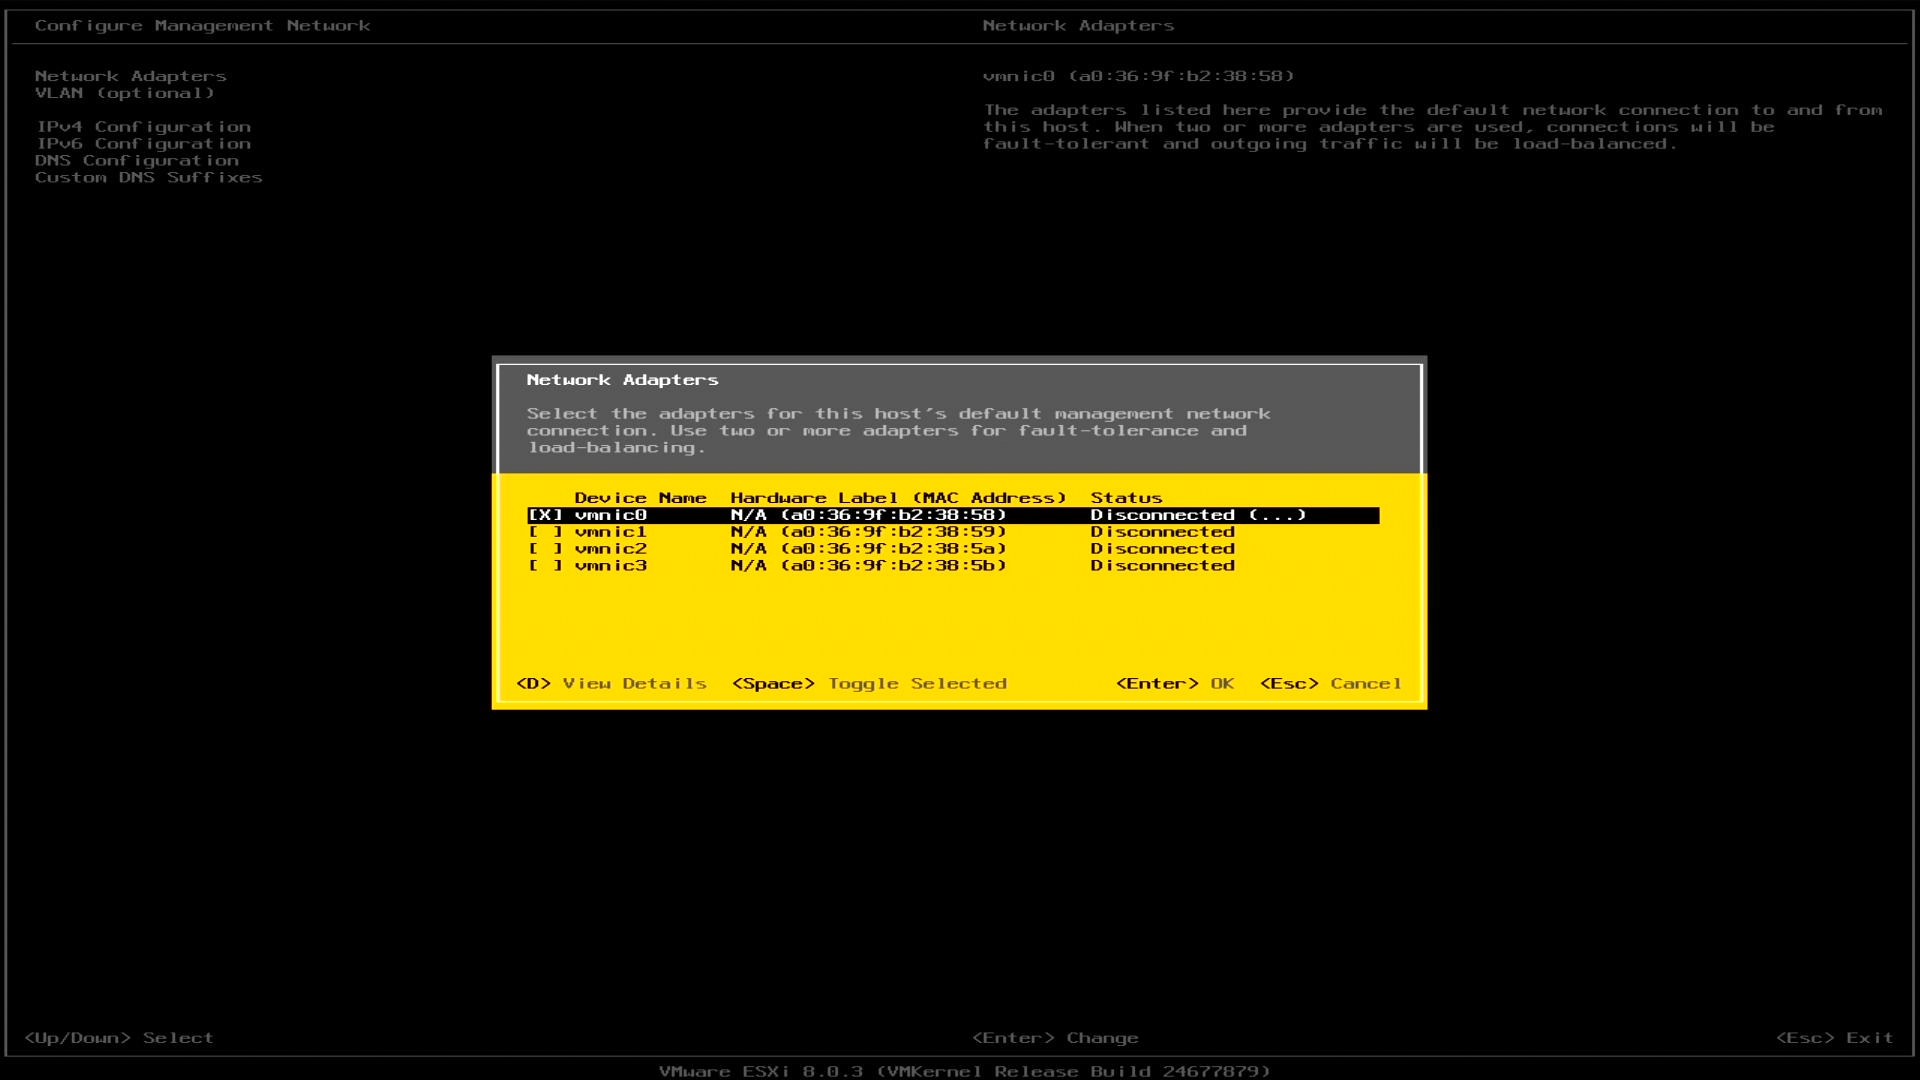Viewport: 1920px width, 1080px height.
Task: Open DNS Configuration menu entry
Action: [x=137, y=161]
